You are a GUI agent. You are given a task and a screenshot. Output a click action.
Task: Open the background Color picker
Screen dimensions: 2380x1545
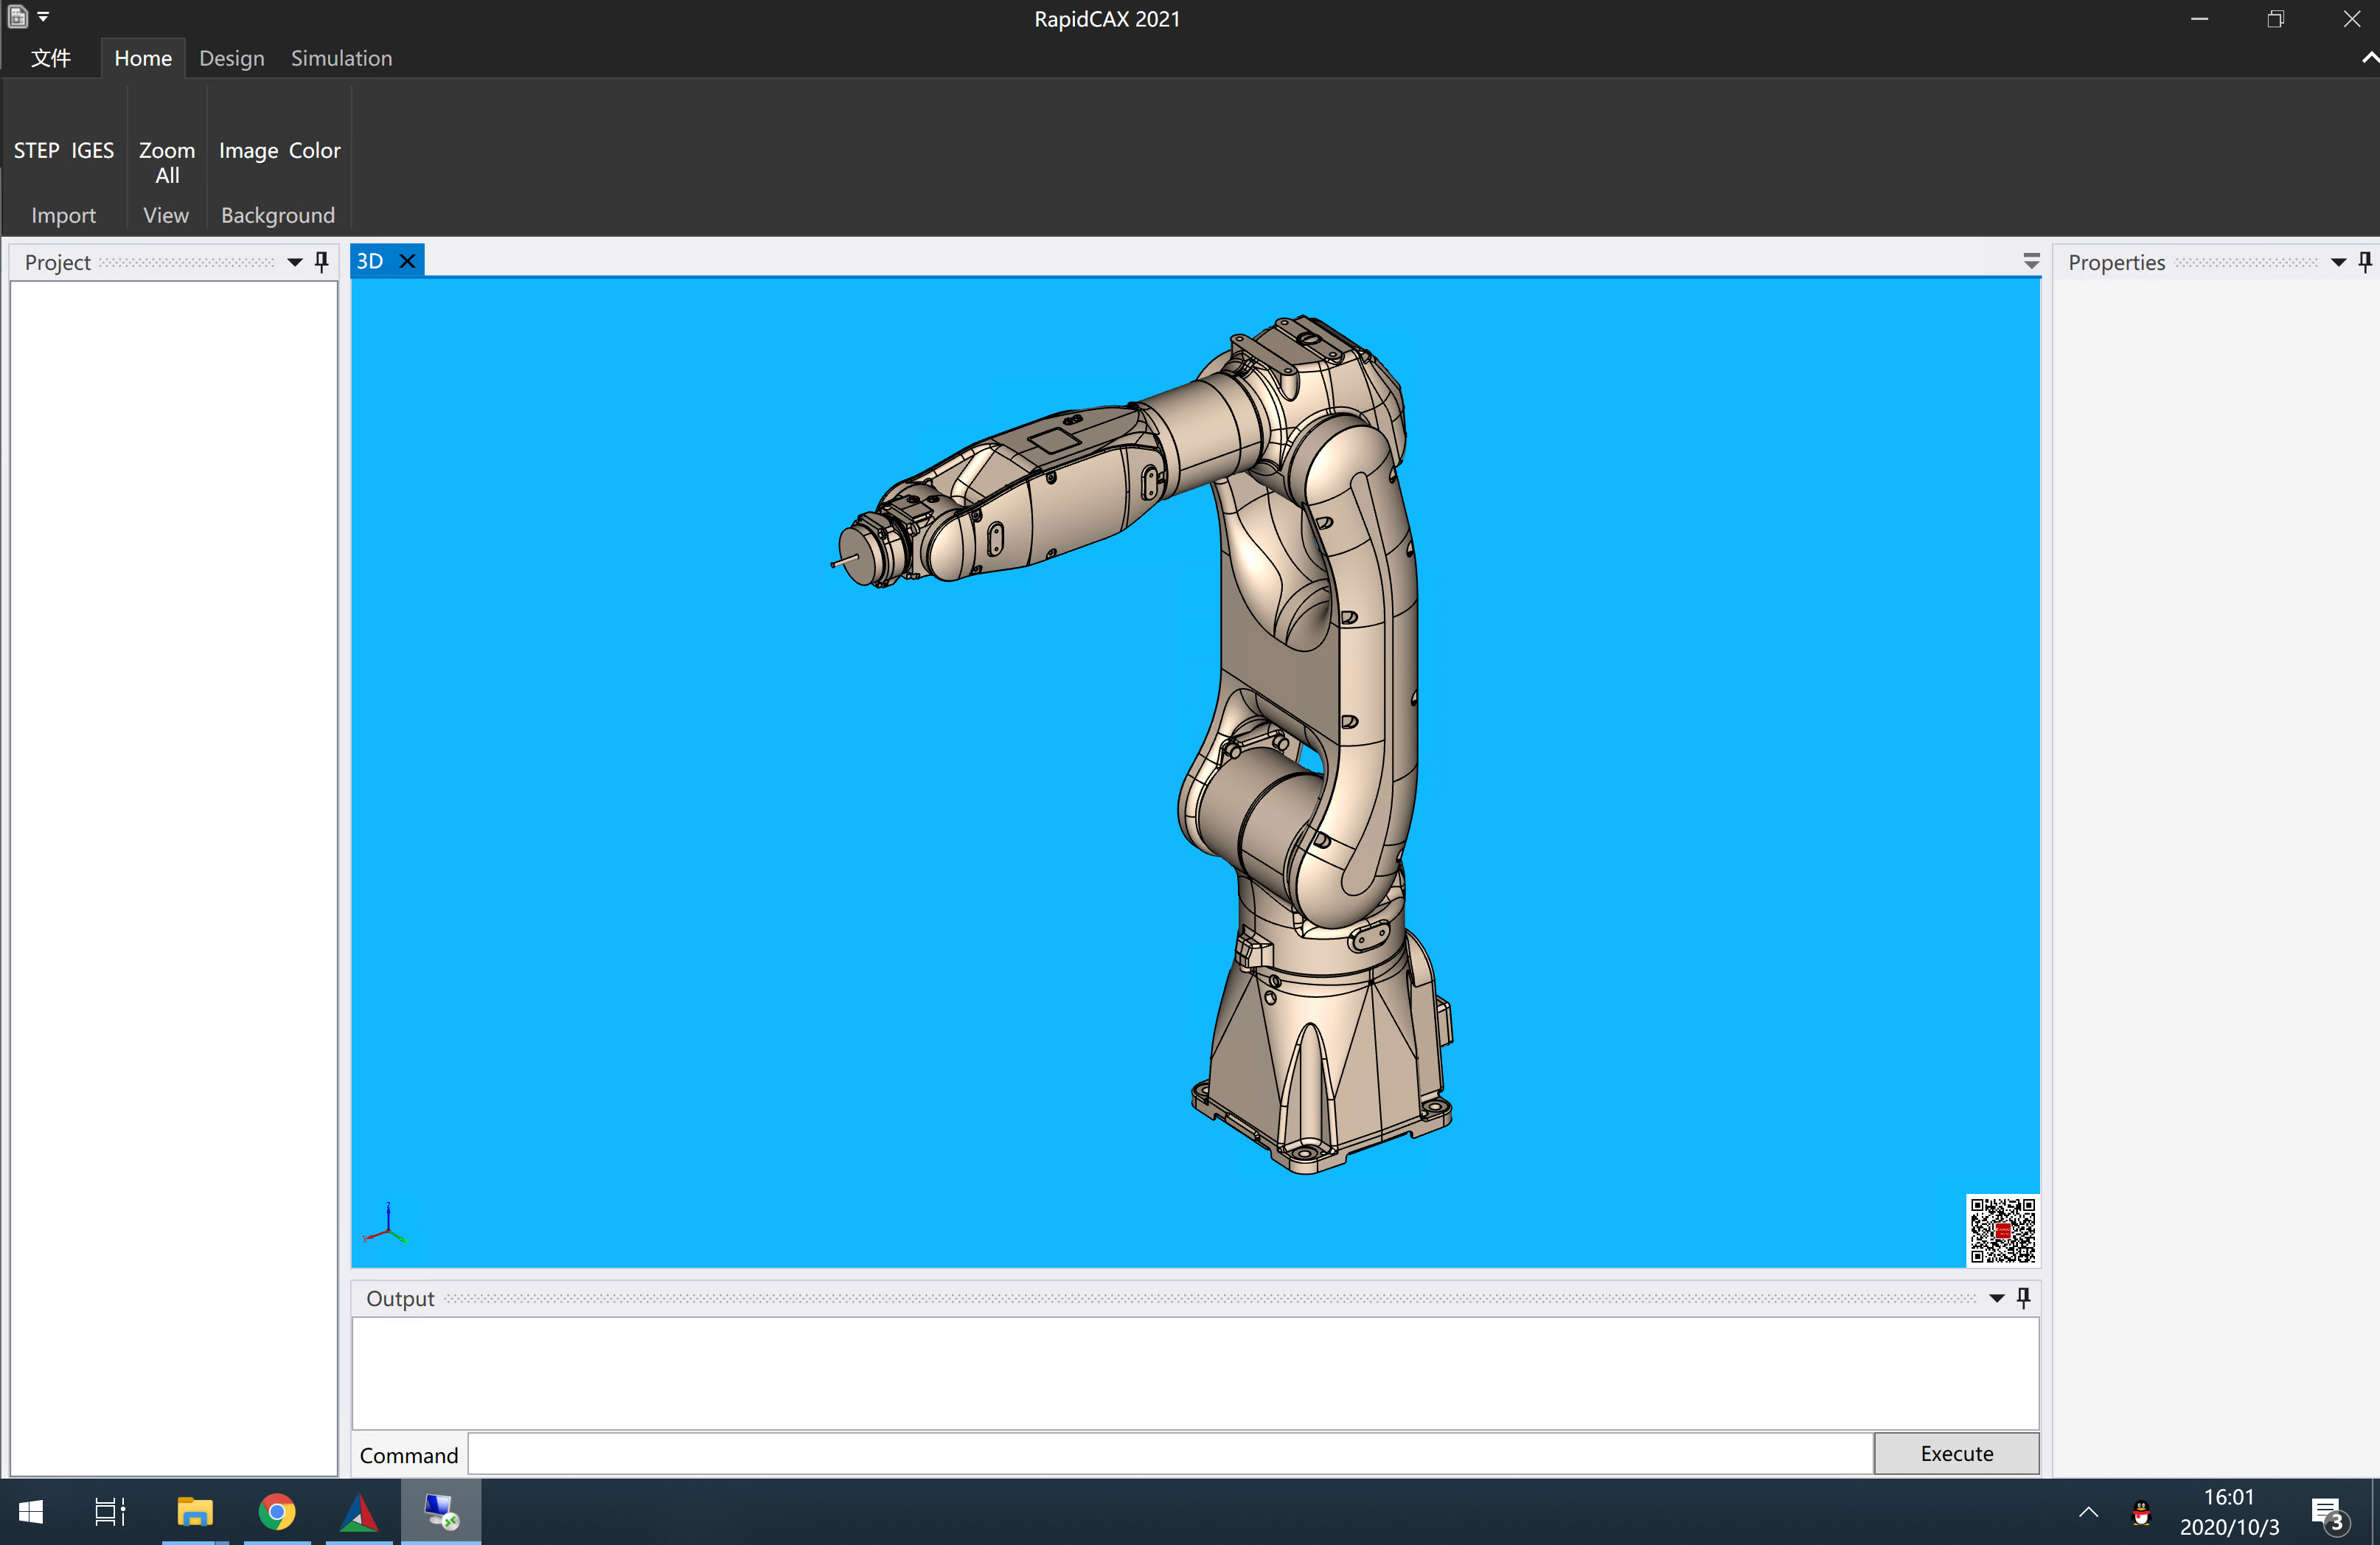coord(314,150)
